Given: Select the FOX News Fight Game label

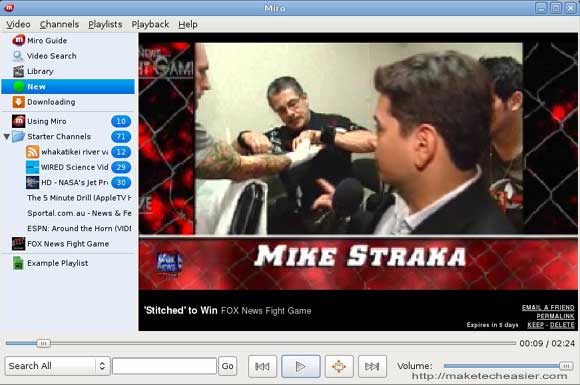Looking at the screenshot, I should tap(68, 244).
